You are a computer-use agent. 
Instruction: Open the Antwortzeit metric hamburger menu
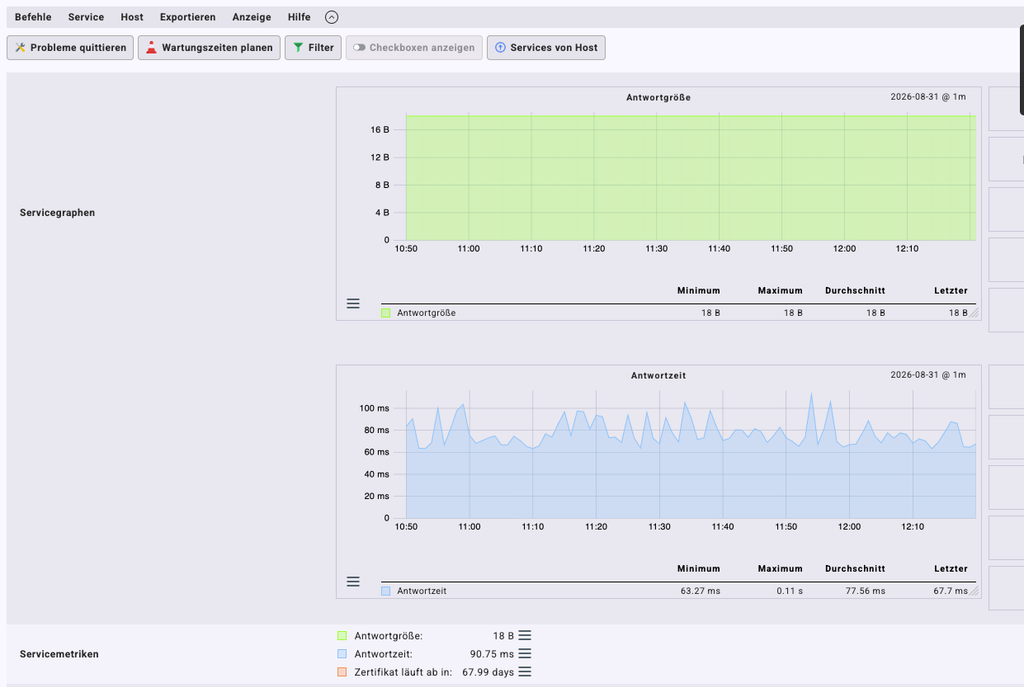coord(525,654)
